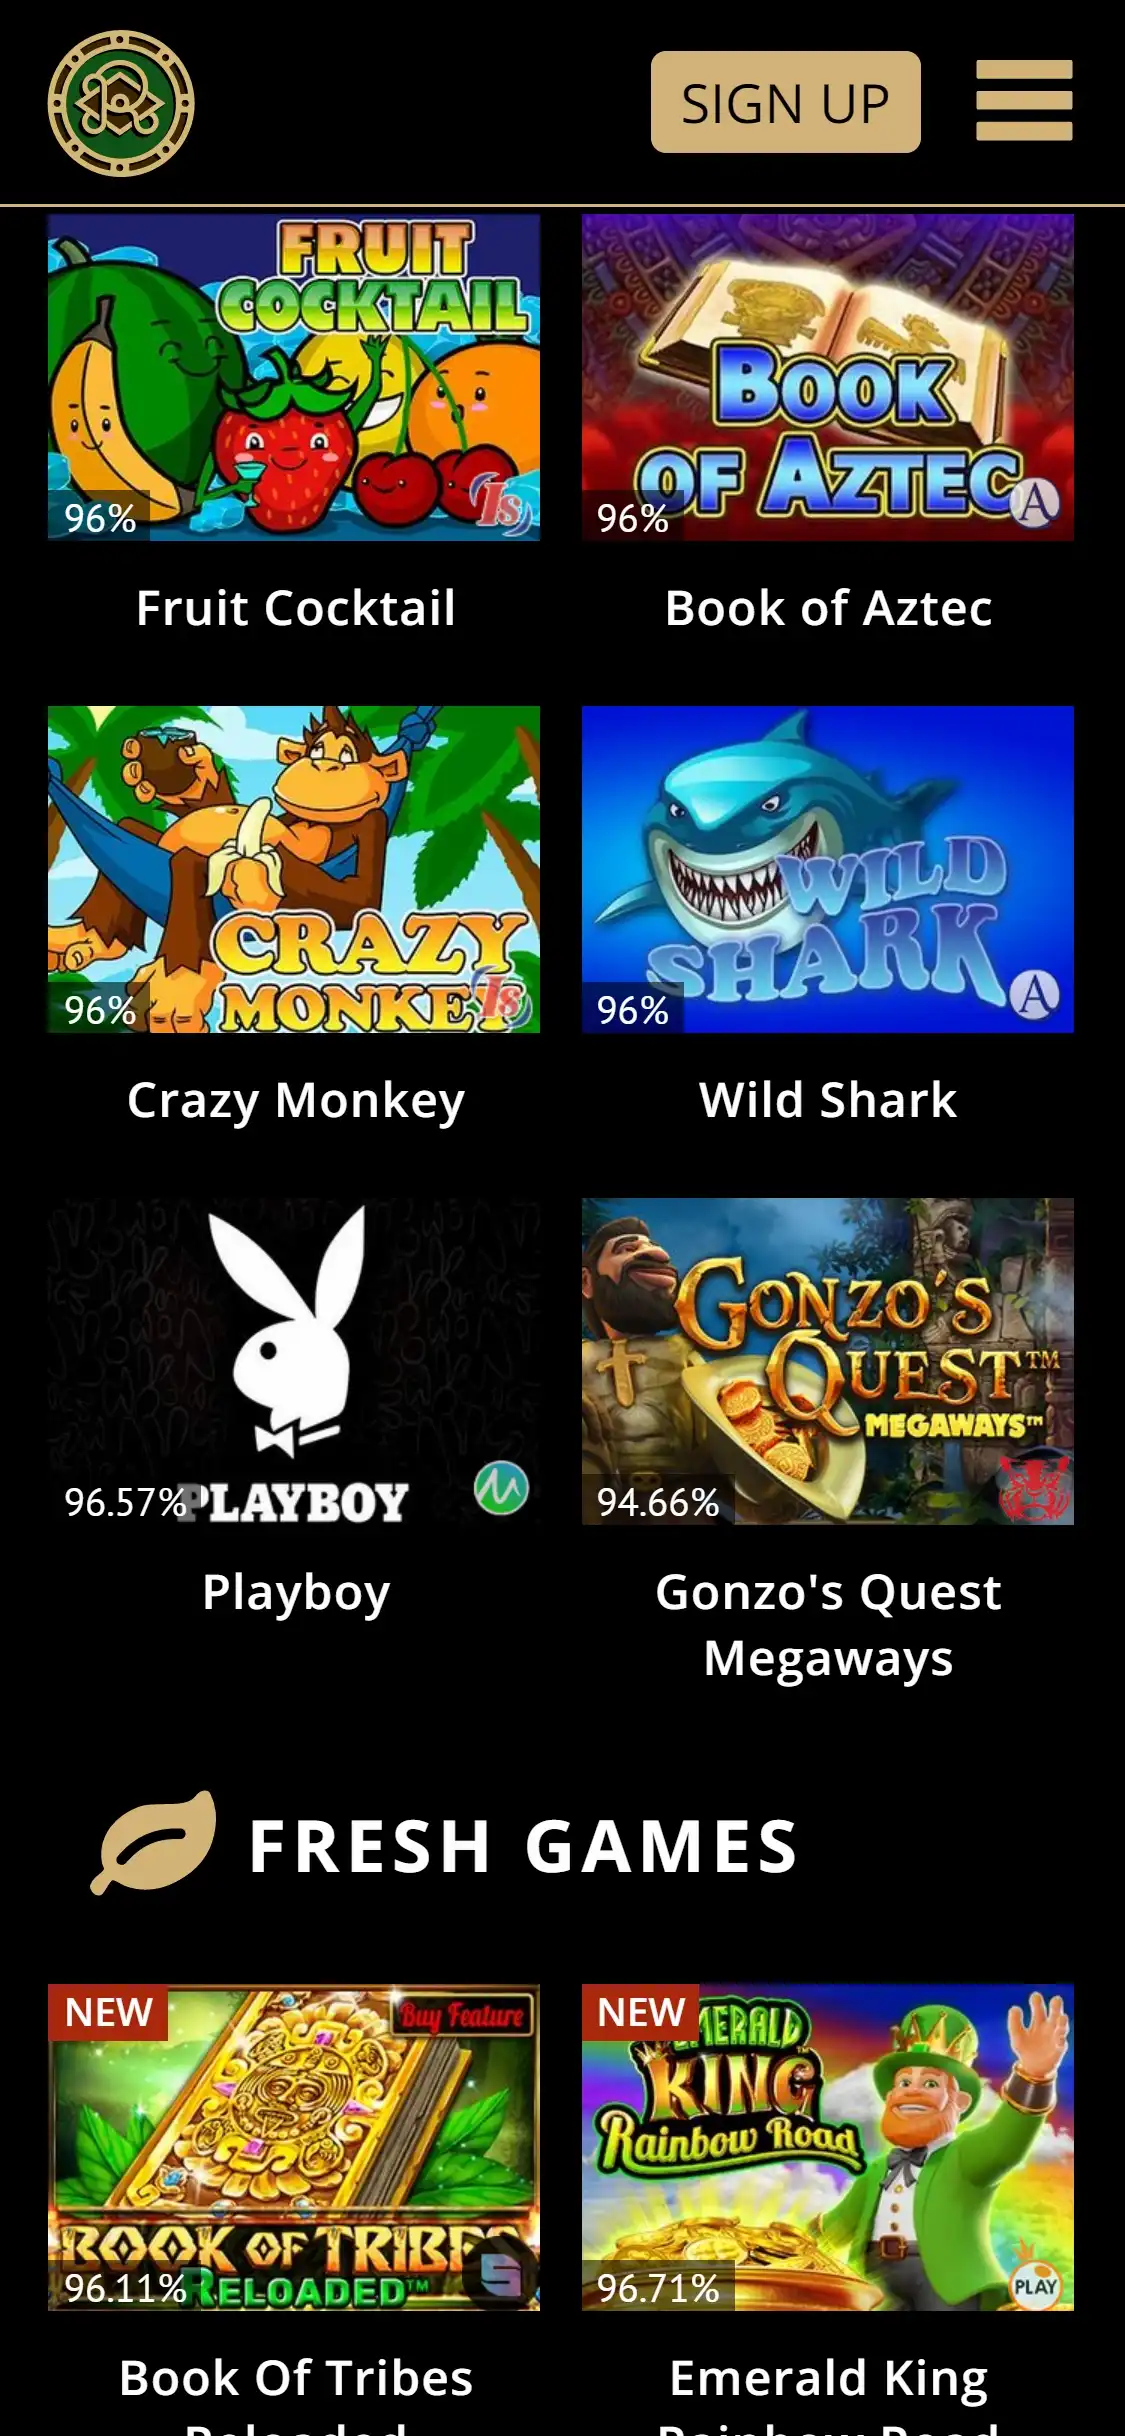Click the Fresh Games leaf icon
1125x2436 pixels.
click(x=154, y=1842)
